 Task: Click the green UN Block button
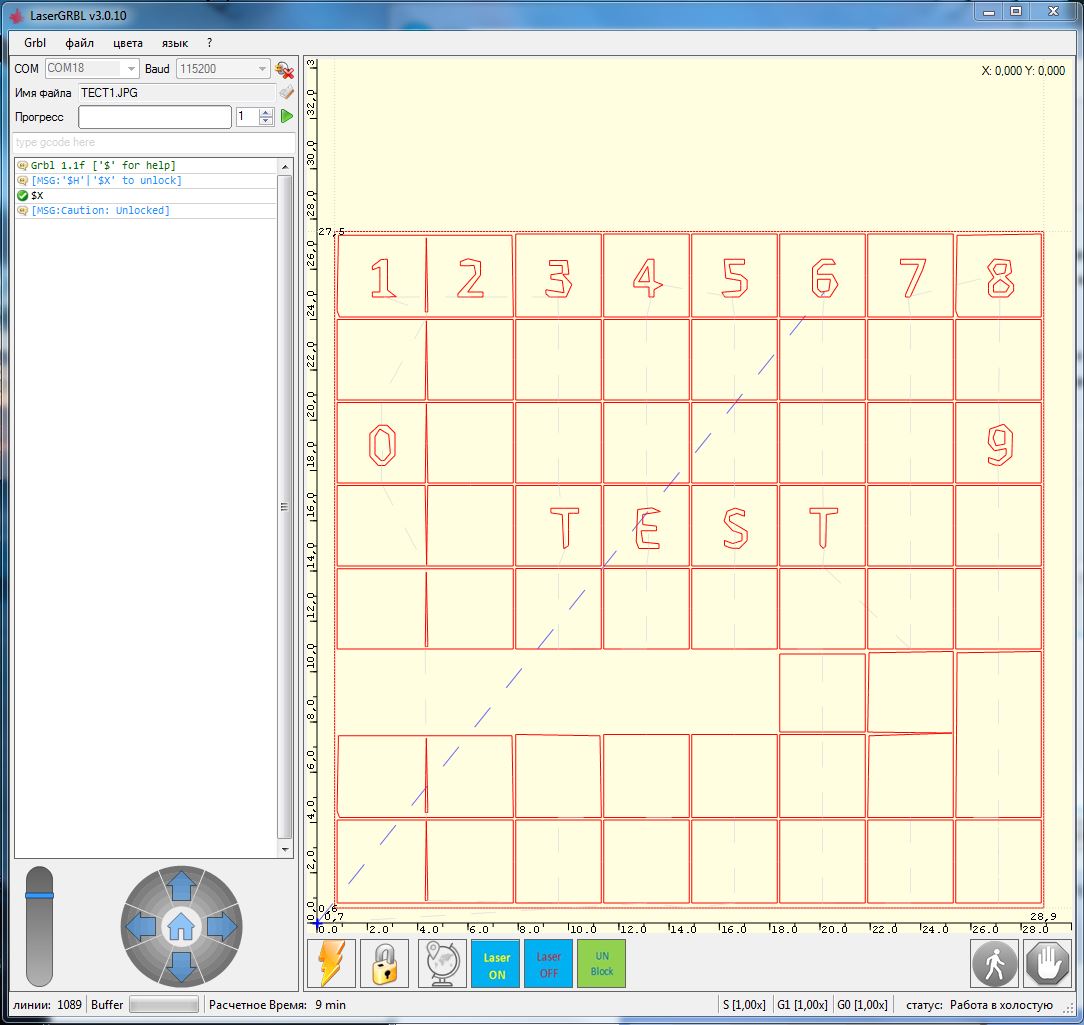tap(602, 964)
